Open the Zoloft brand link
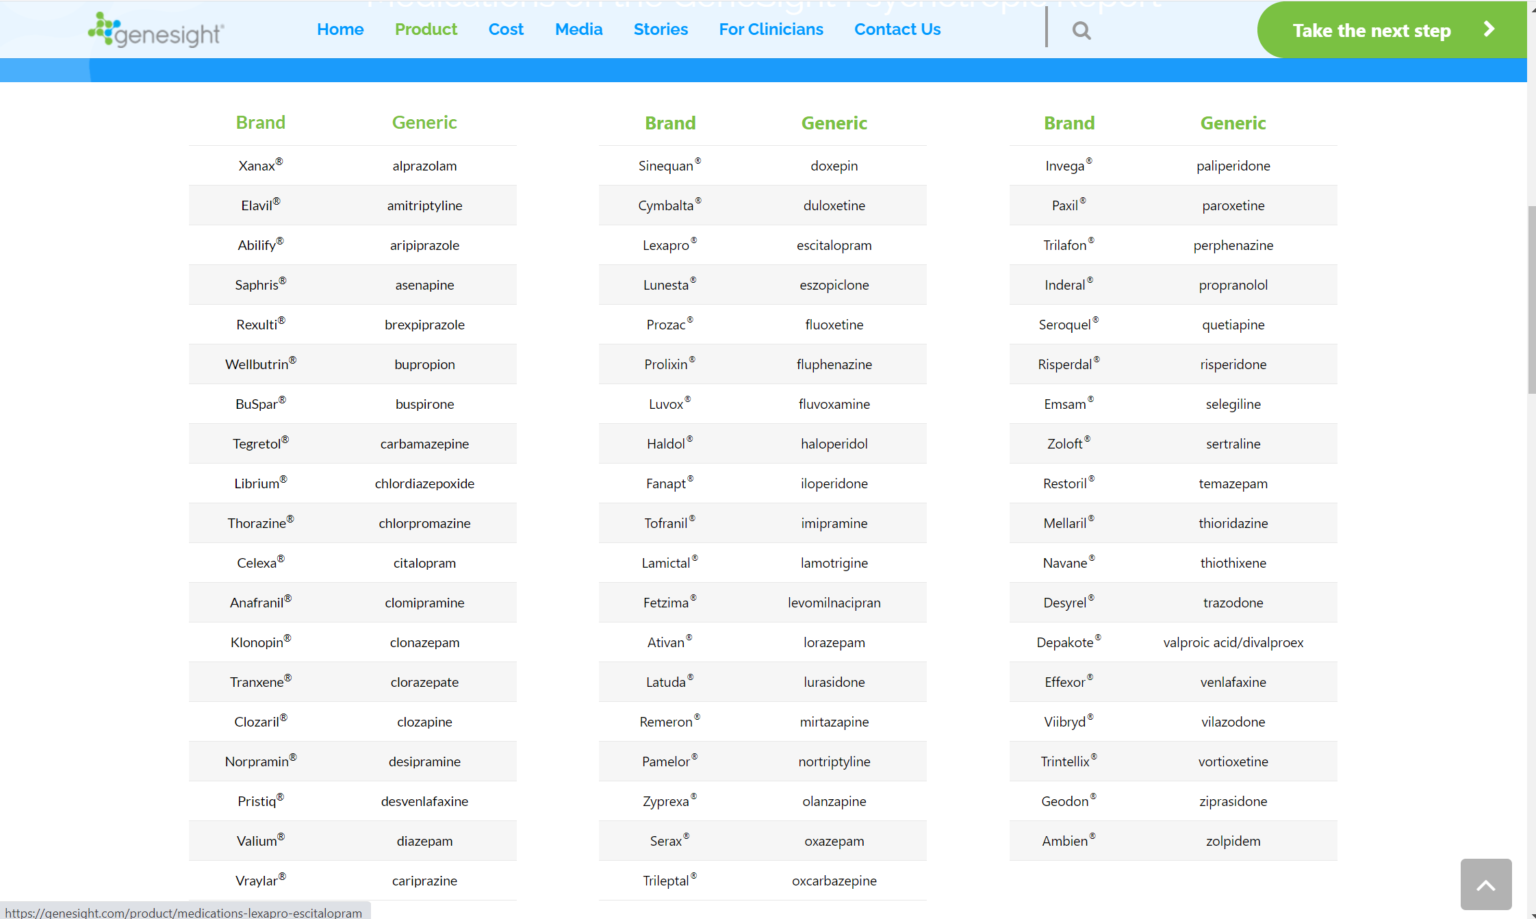This screenshot has width=1536, height=919. 1069,443
